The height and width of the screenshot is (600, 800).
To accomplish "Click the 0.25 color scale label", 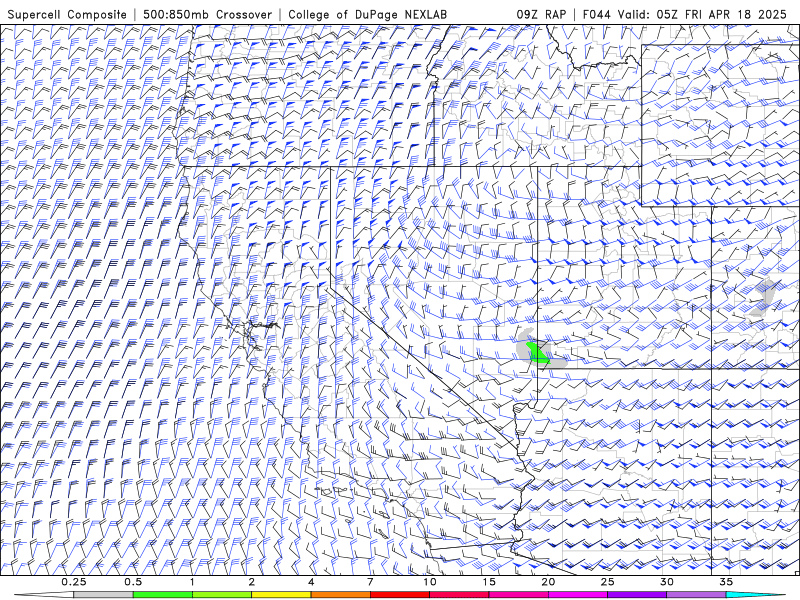I will [x=73, y=582].
